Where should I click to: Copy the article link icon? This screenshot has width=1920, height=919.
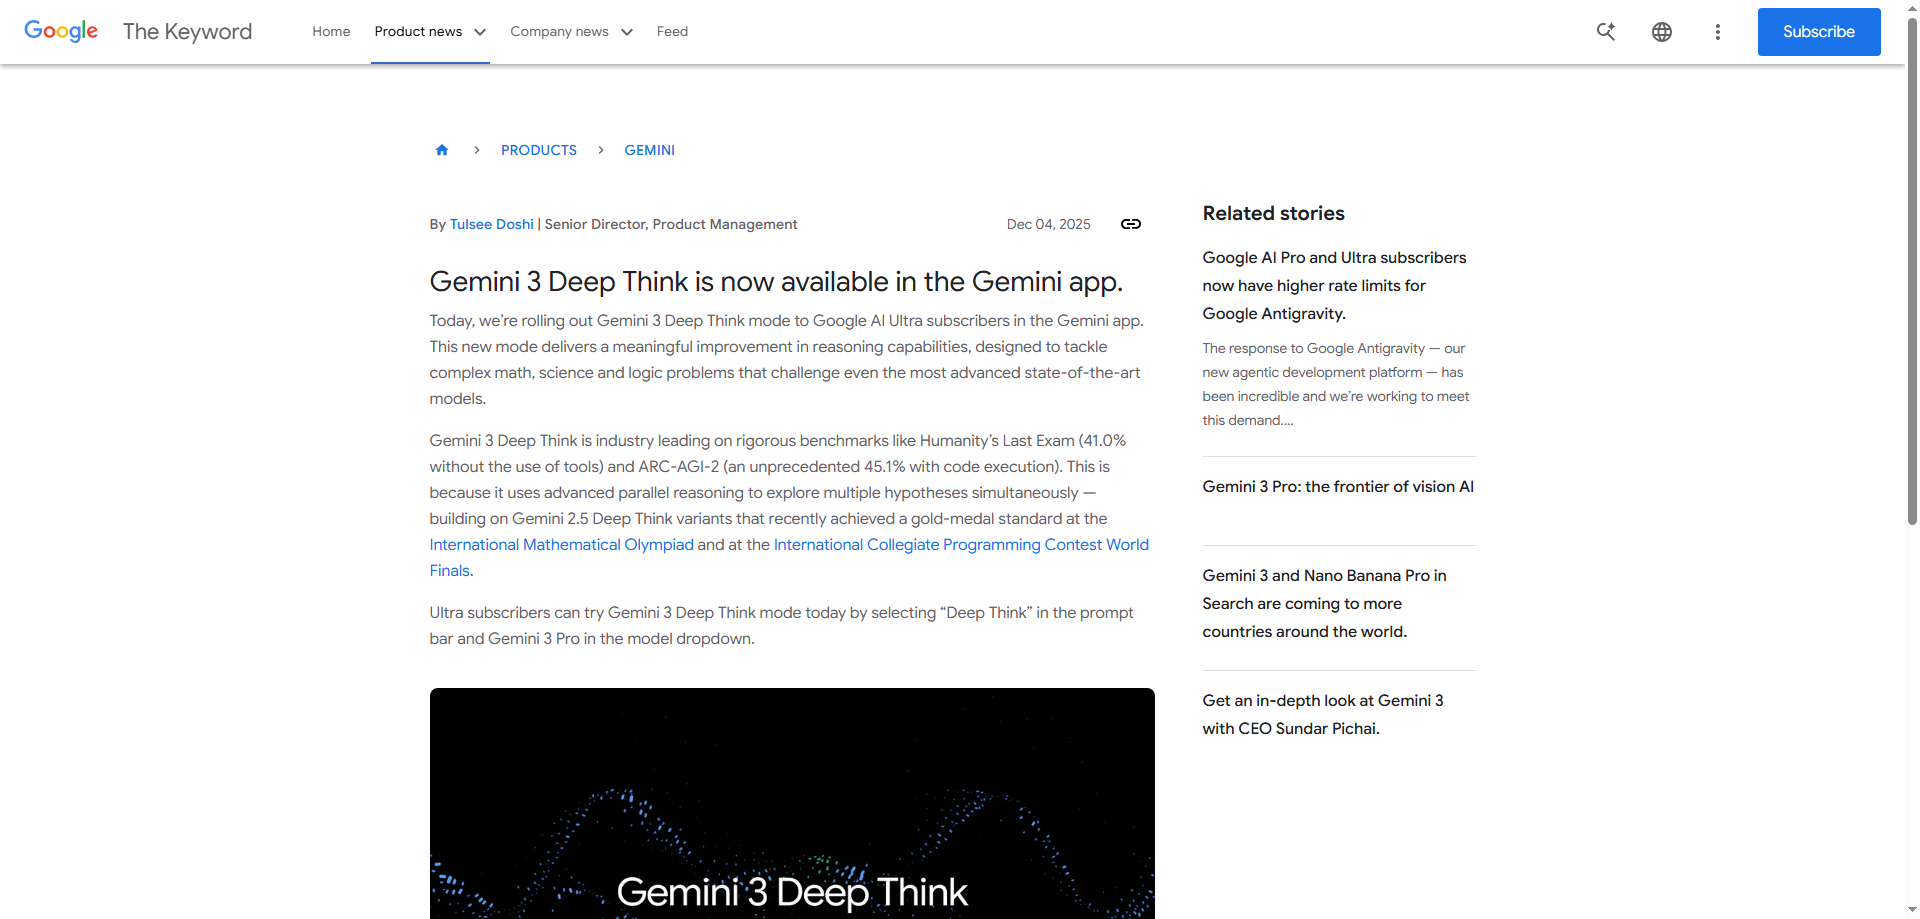tap(1130, 224)
